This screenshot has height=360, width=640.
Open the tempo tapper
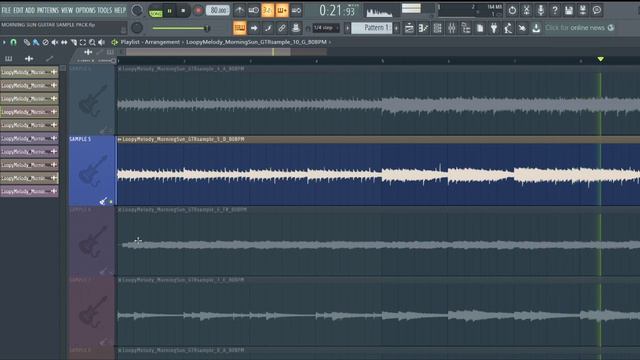pyautogui.click(x=508, y=28)
